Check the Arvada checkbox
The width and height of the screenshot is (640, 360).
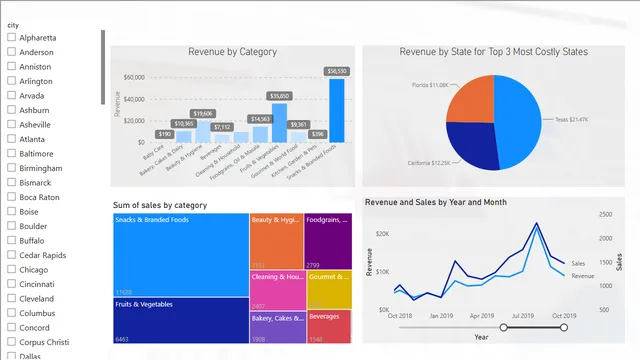click(x=11, y=95)
